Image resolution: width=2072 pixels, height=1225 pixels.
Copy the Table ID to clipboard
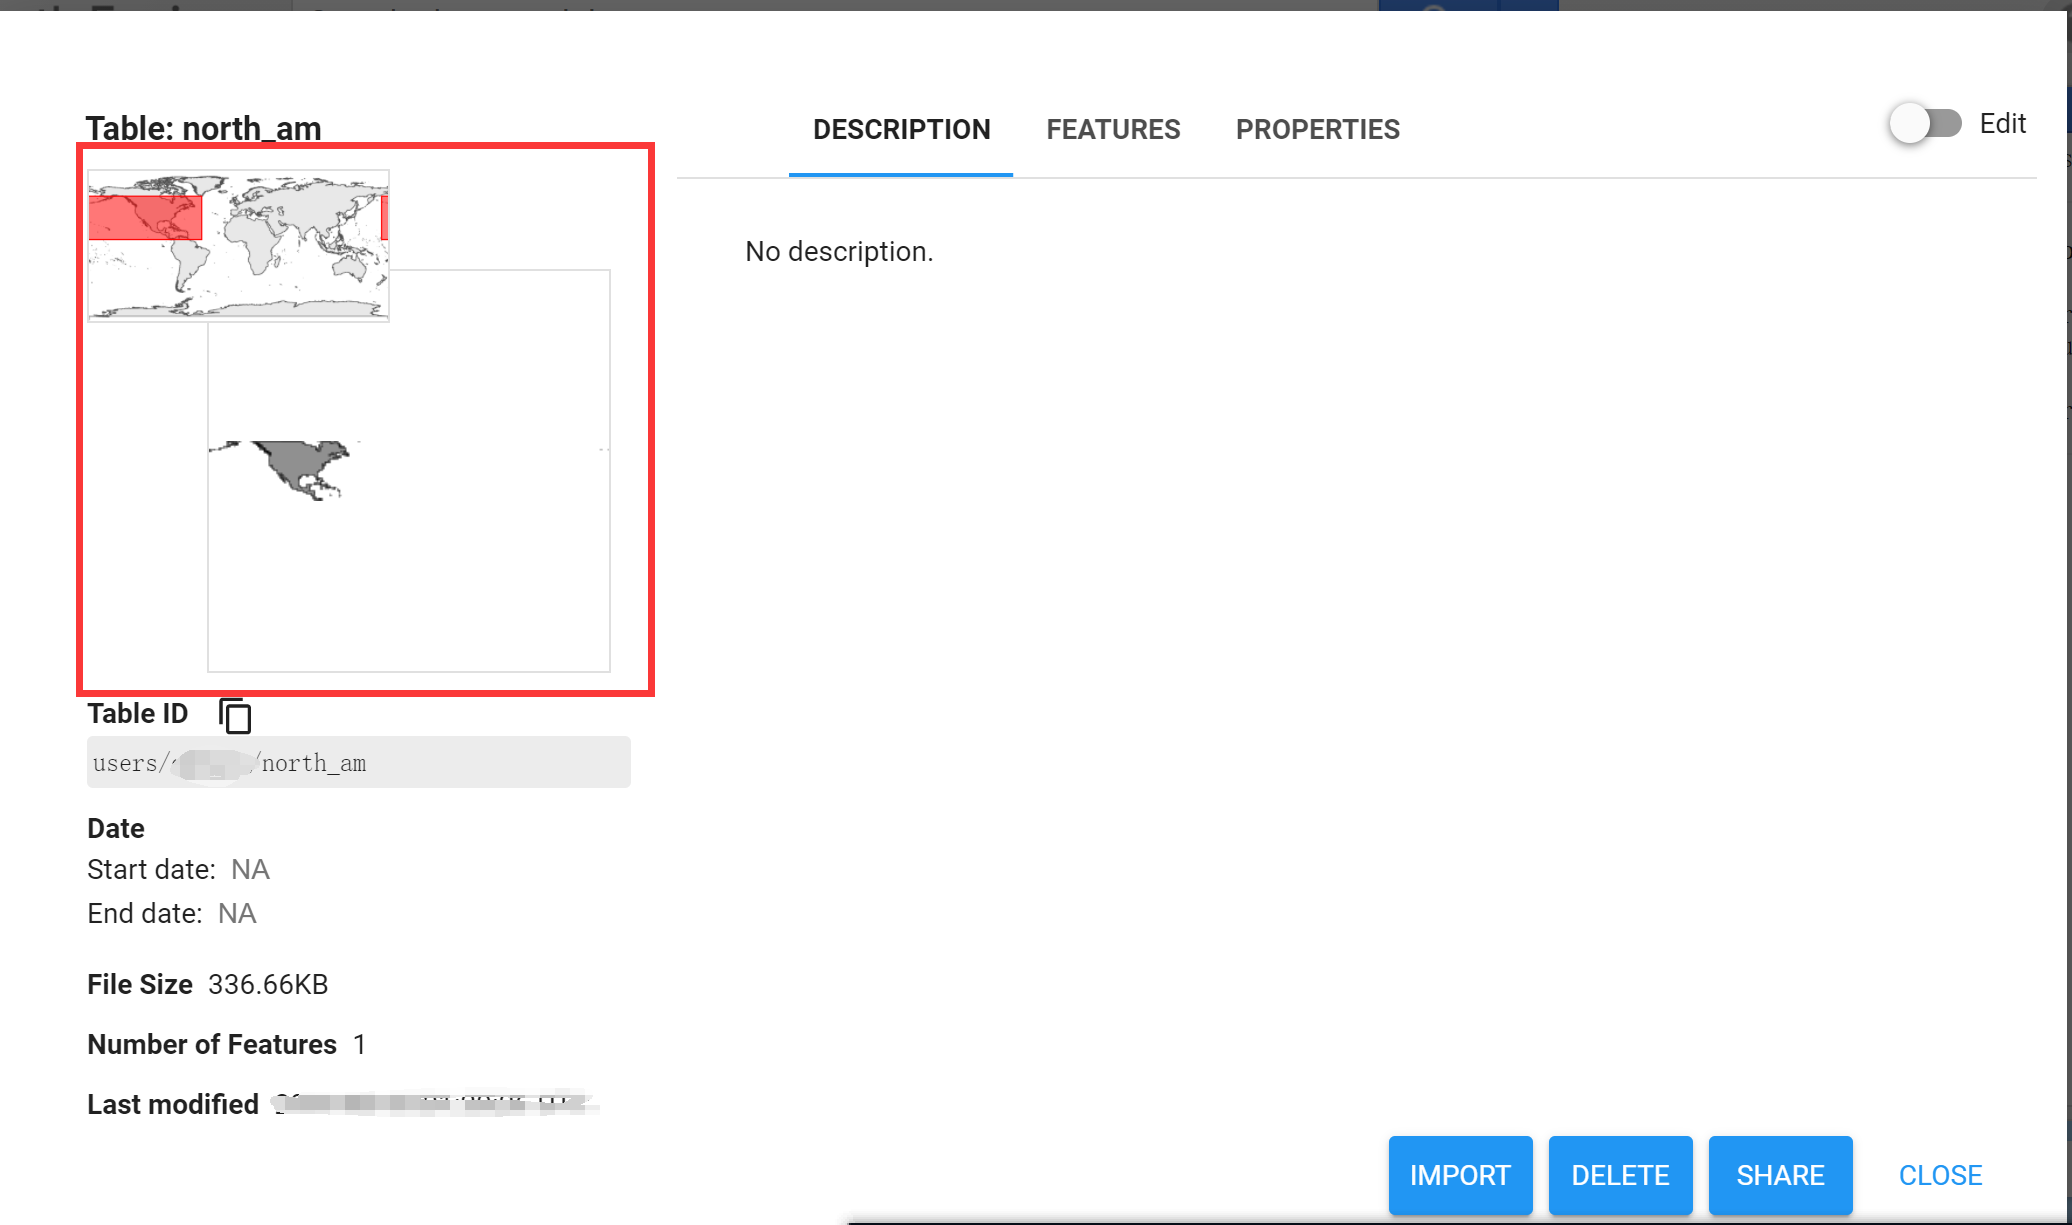tap(235, 716)
